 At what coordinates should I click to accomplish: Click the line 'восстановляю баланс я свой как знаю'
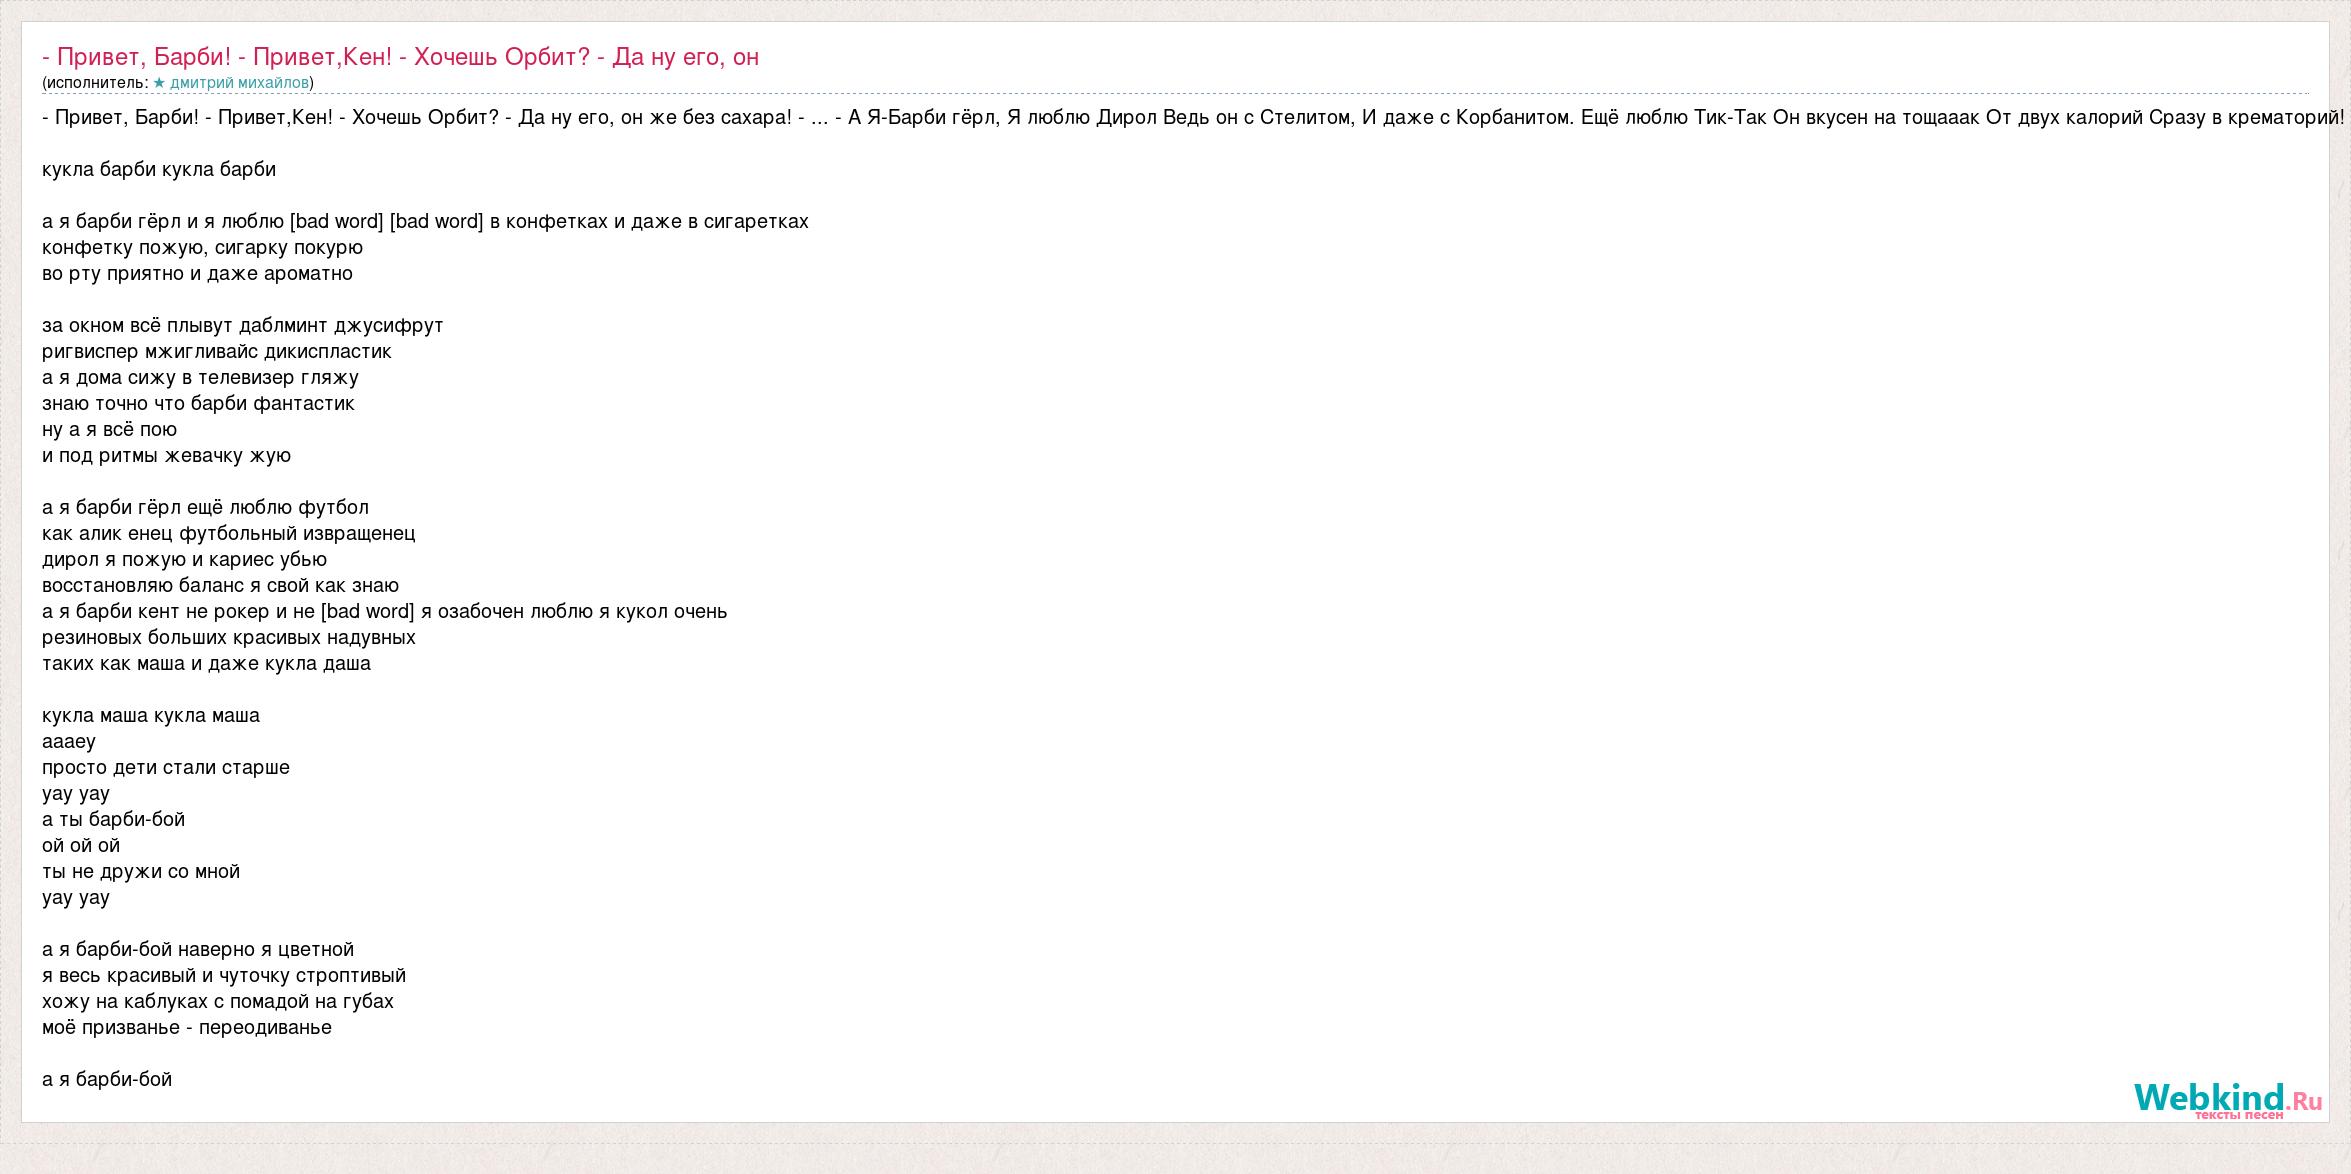(x=220, y=585)
